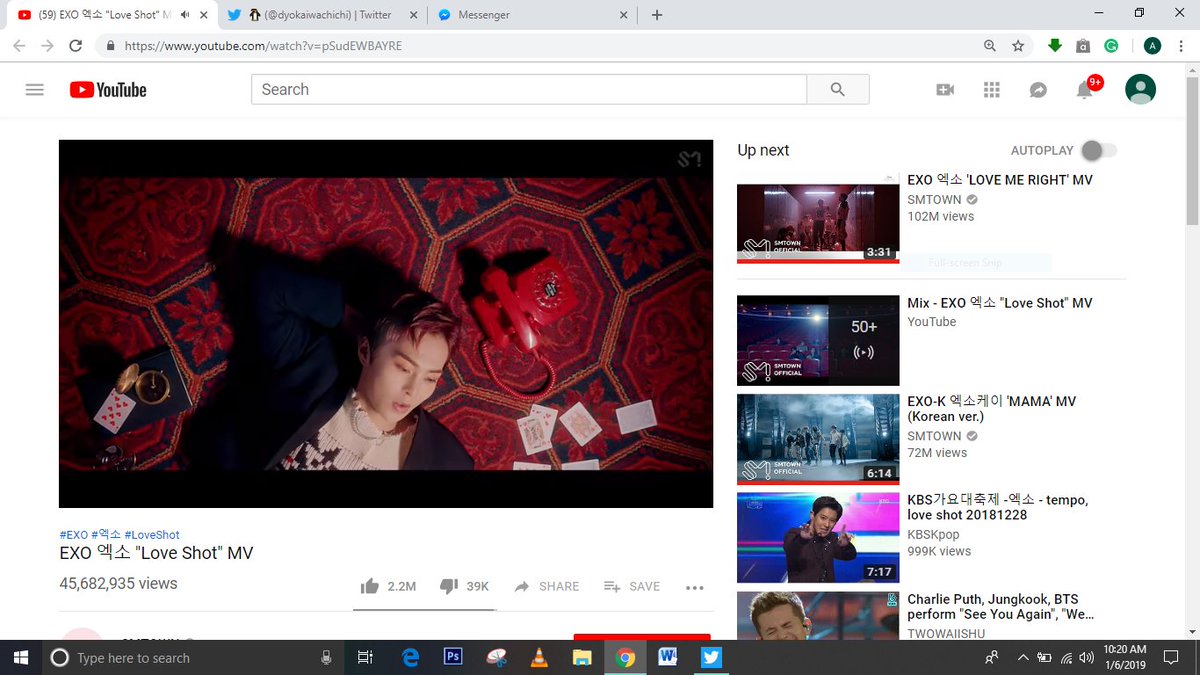
Task: Open the #LoveShot hashtag link
Action: coord(152,535)
